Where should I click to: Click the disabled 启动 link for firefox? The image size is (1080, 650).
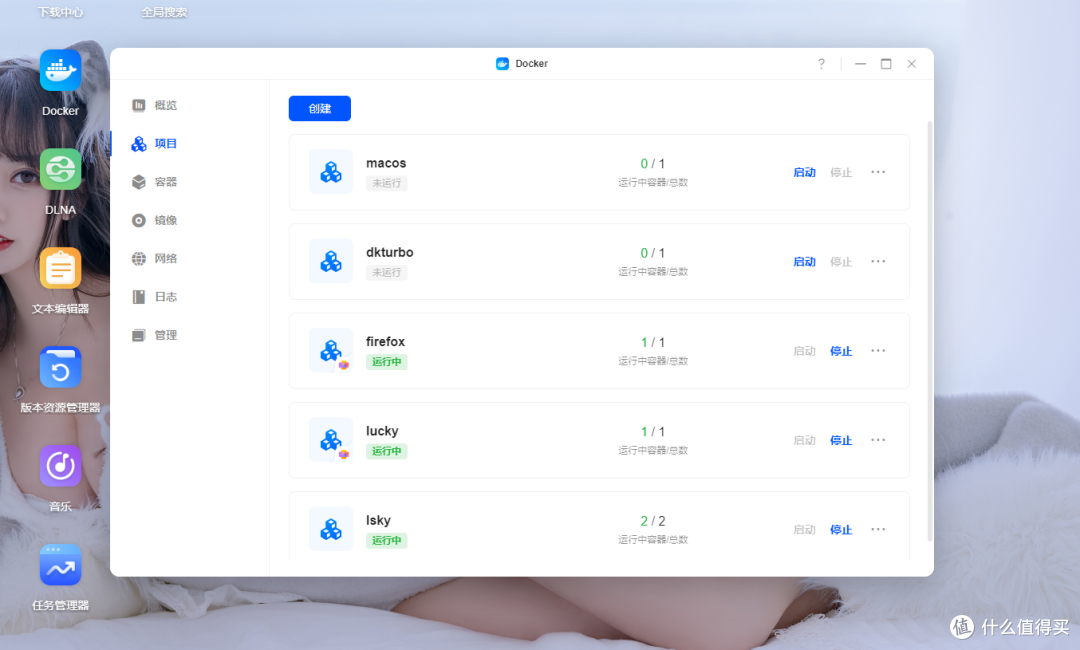(x=804, y=351)
